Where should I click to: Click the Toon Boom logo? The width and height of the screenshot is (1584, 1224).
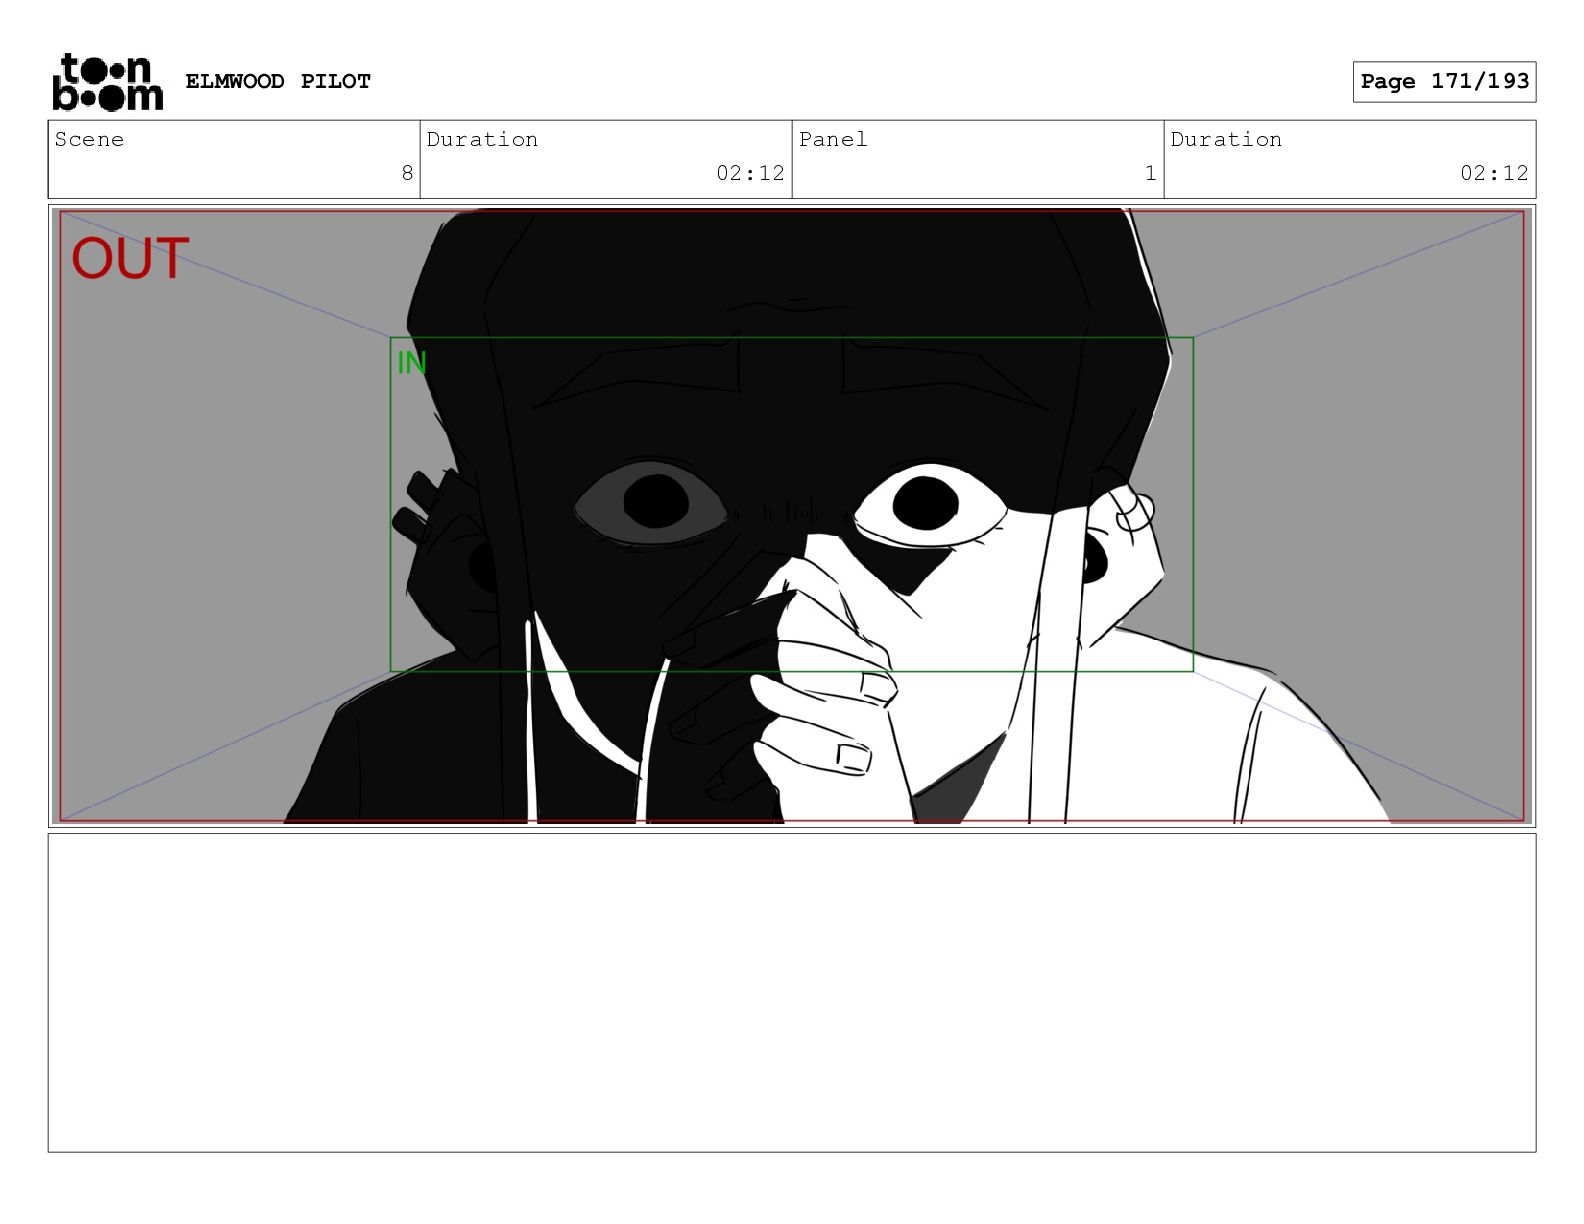107,82
